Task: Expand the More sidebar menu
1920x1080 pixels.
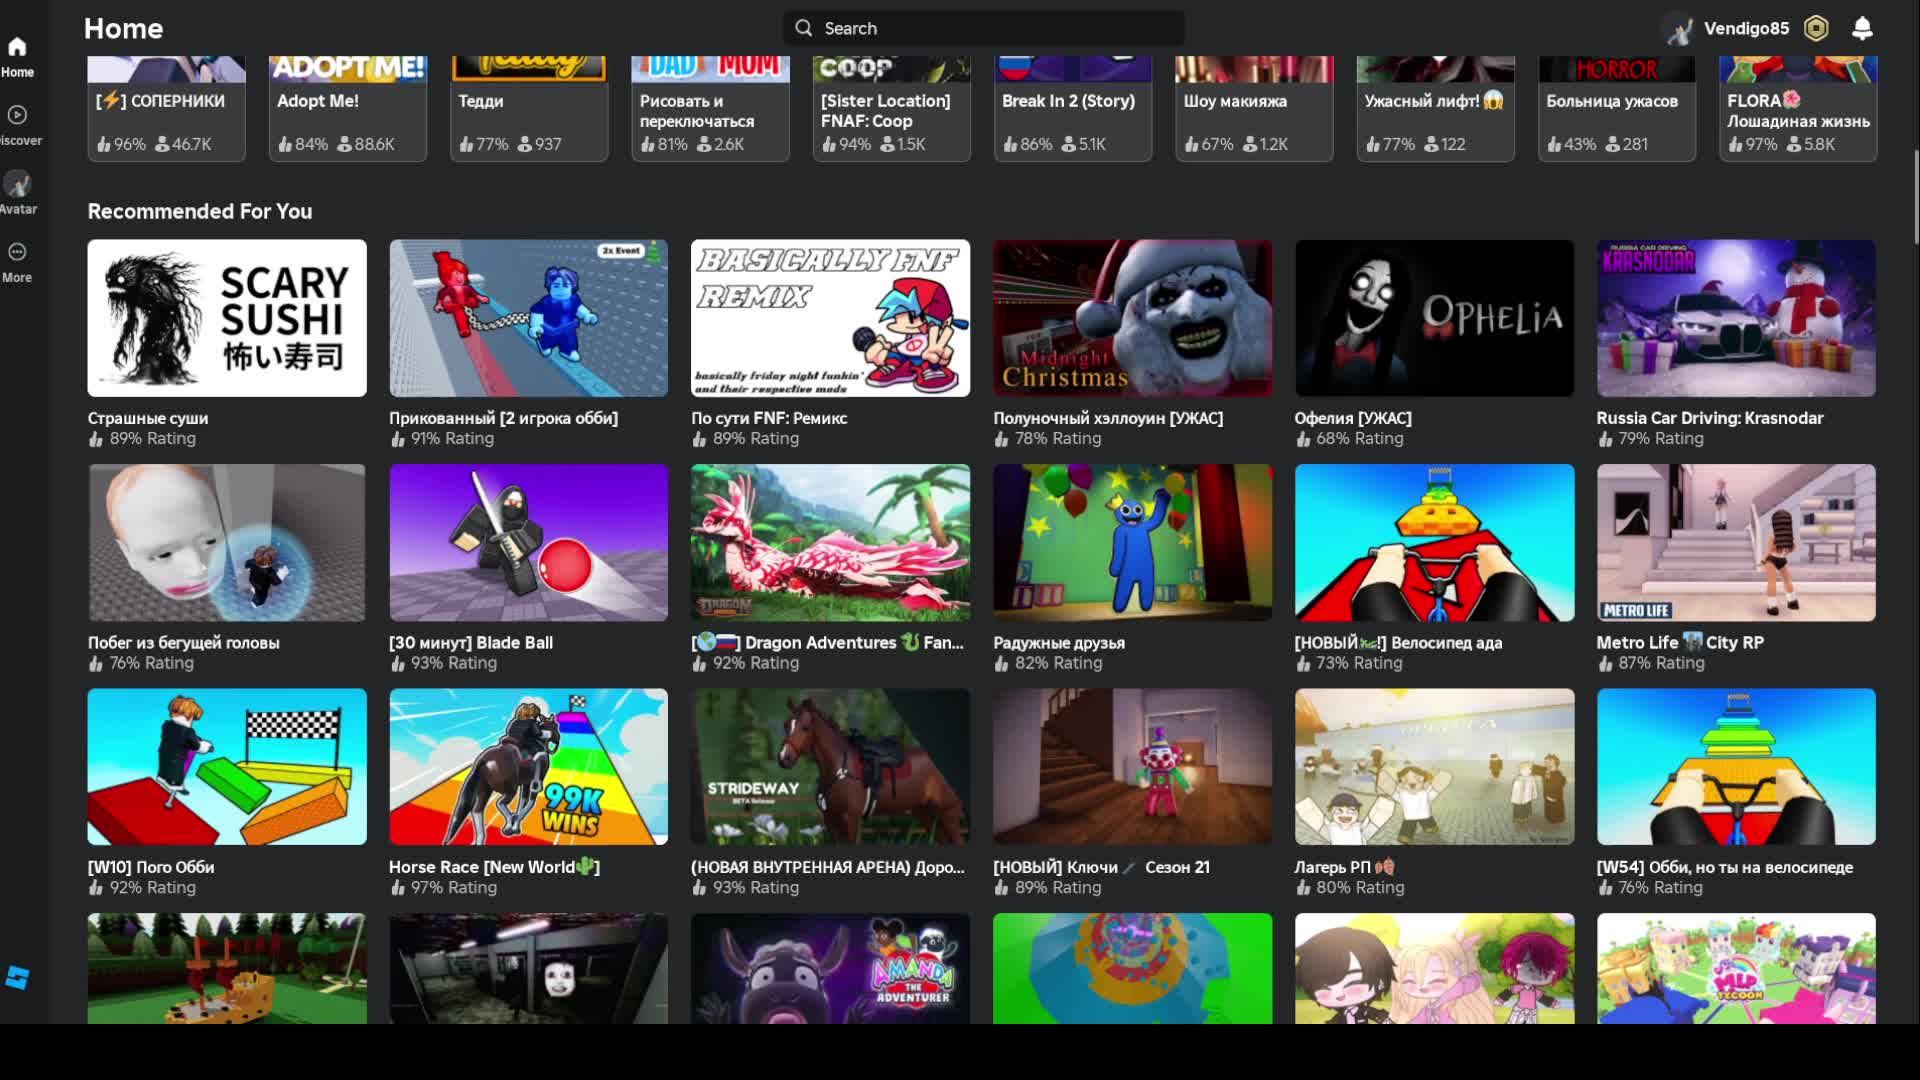Action: pyautogui.click(x=17, y=253)
